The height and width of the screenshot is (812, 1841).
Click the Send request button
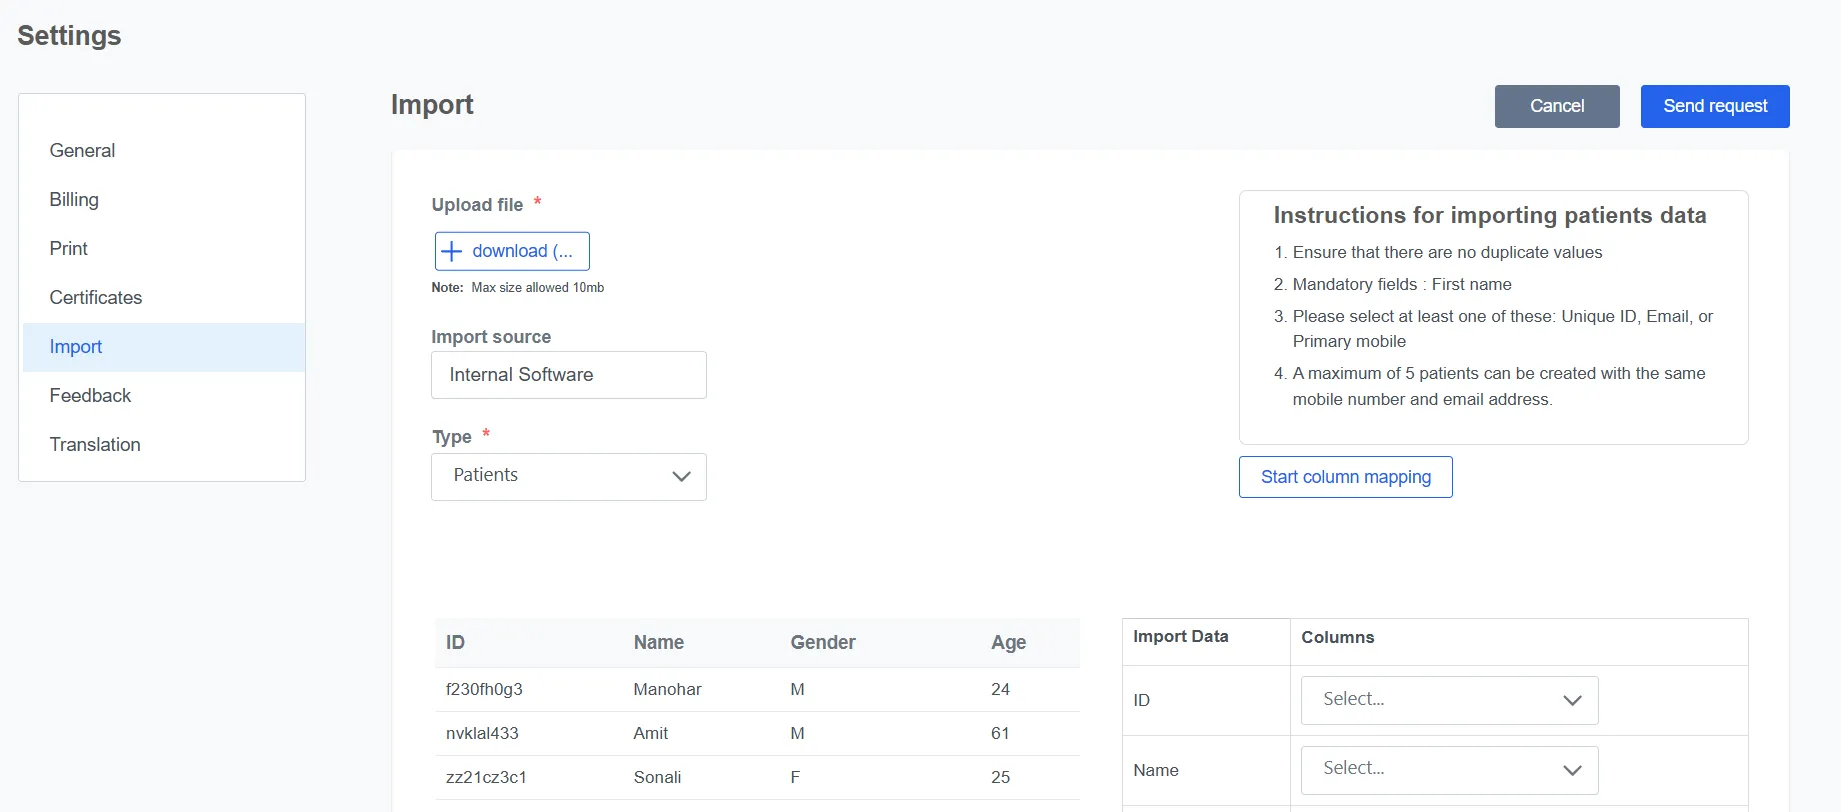(1715, 106)
